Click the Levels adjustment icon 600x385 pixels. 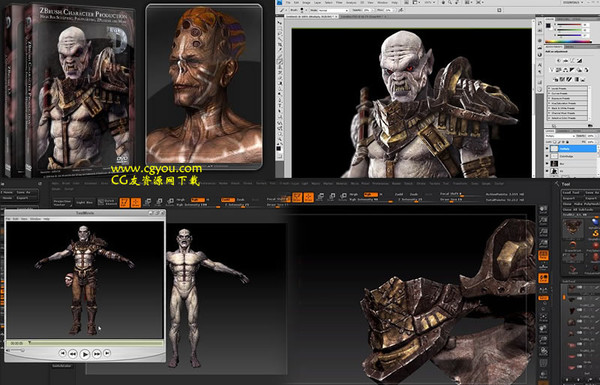[566, 61]
